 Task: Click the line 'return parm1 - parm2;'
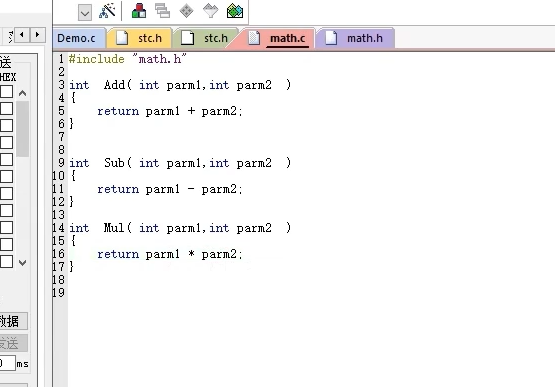click(x=170, y=189)
